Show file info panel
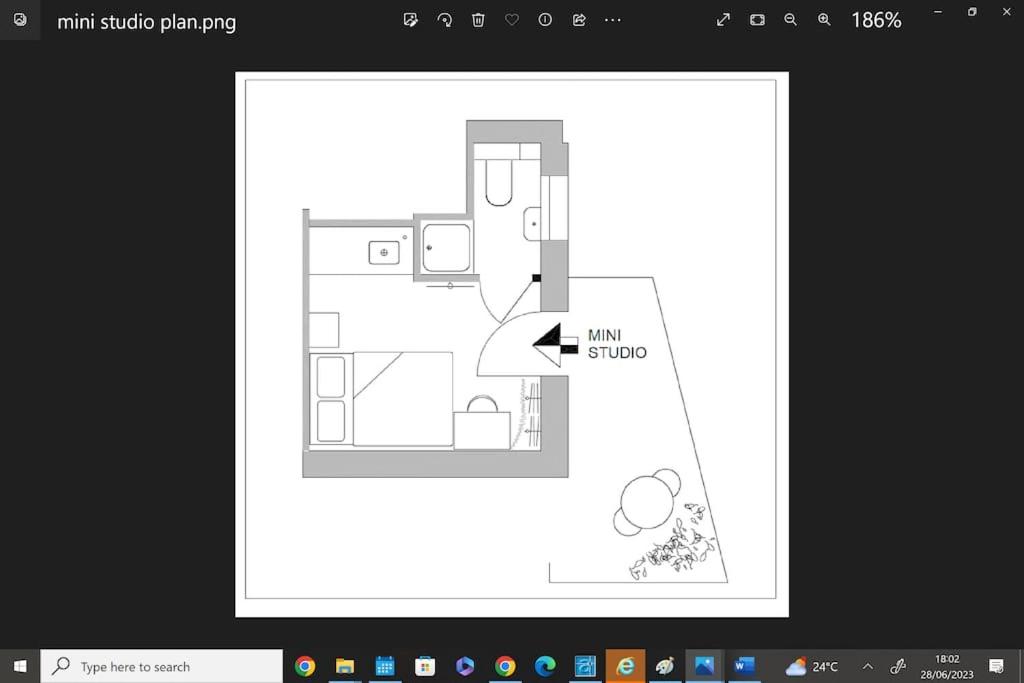 (x=545, y=20)
